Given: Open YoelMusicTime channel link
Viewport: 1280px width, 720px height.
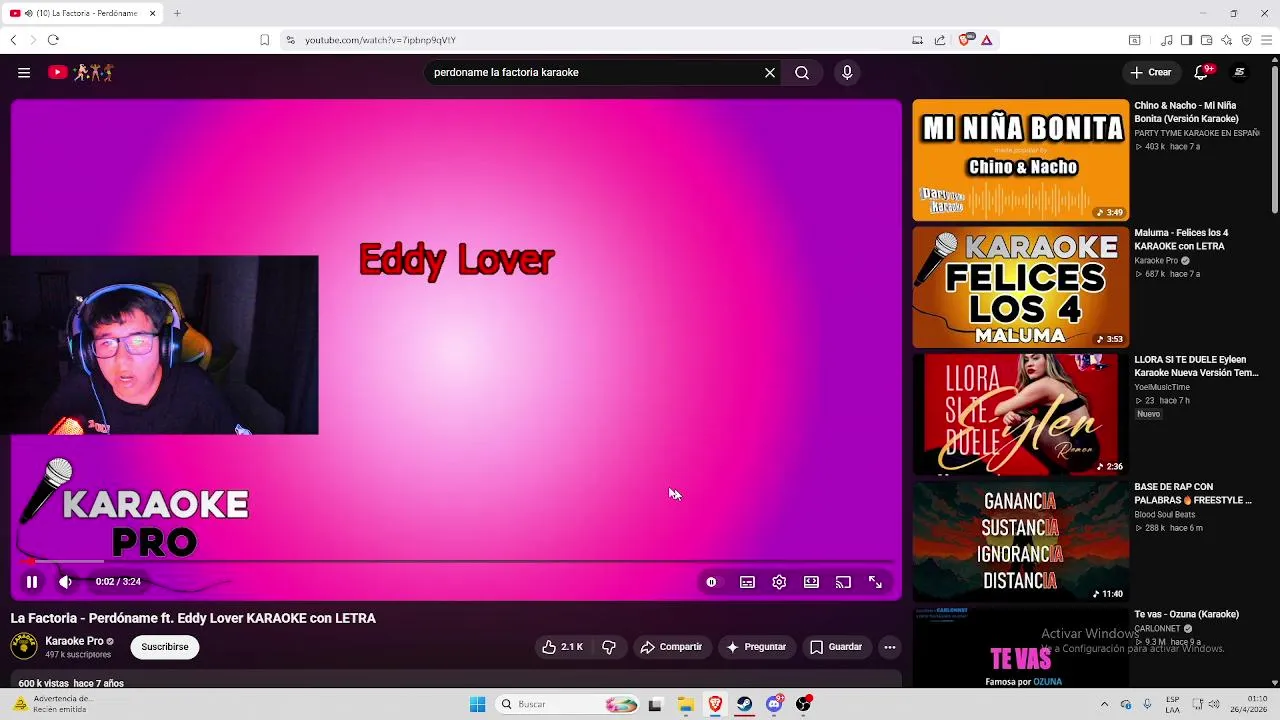Looking at the screenshot, I should coord(1162,387).
